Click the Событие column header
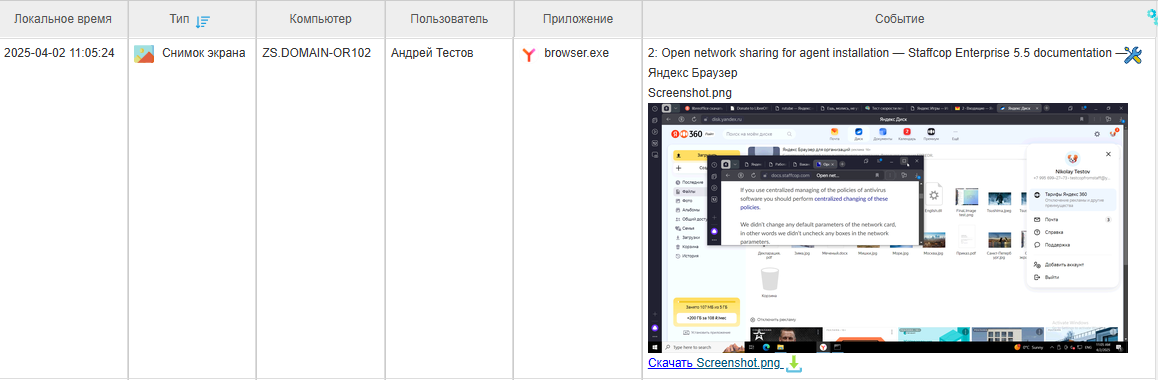Viewport: 1158px width, 380px height. pyautogui.click(x=900, y=19)
